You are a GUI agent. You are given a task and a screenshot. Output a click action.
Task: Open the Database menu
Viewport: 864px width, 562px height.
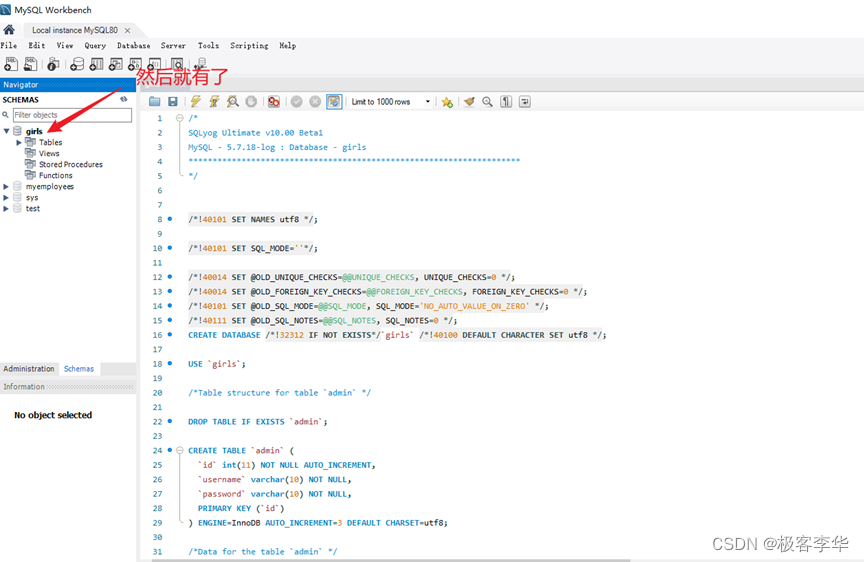[x=133, y=46]
